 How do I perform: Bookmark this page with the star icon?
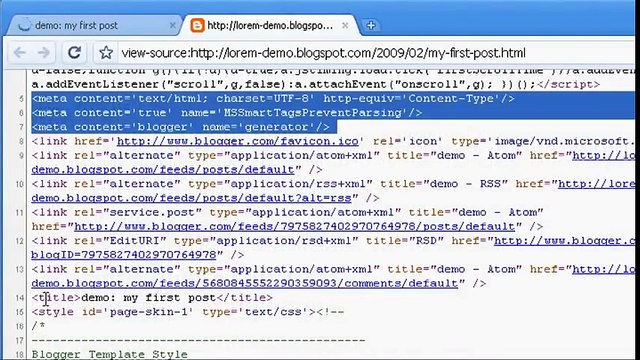[106, 53]
